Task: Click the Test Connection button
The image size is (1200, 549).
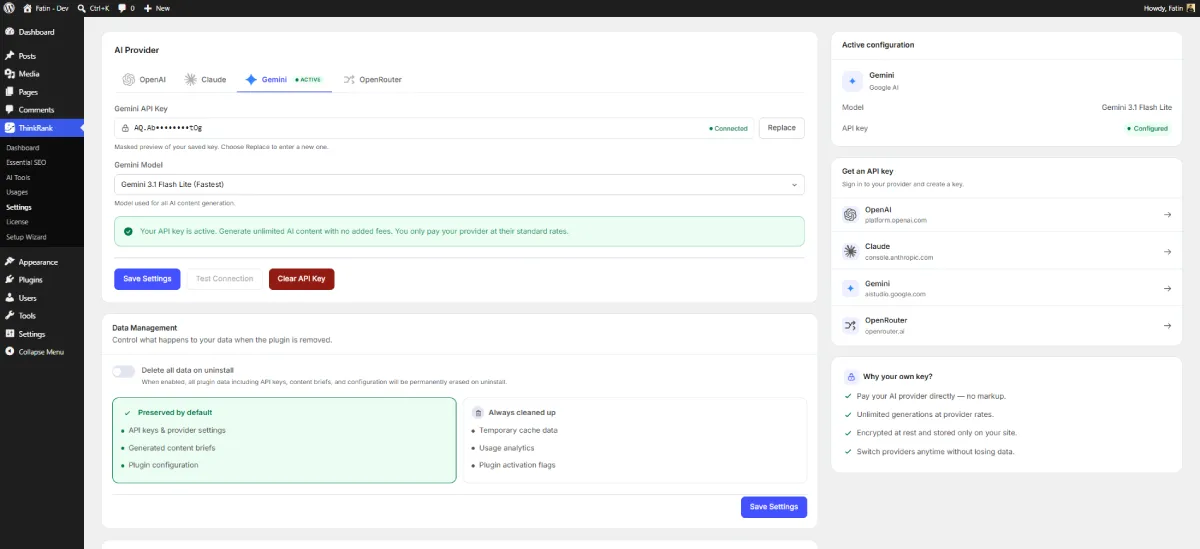Action: pyautogui.click(x=225, y=279)
